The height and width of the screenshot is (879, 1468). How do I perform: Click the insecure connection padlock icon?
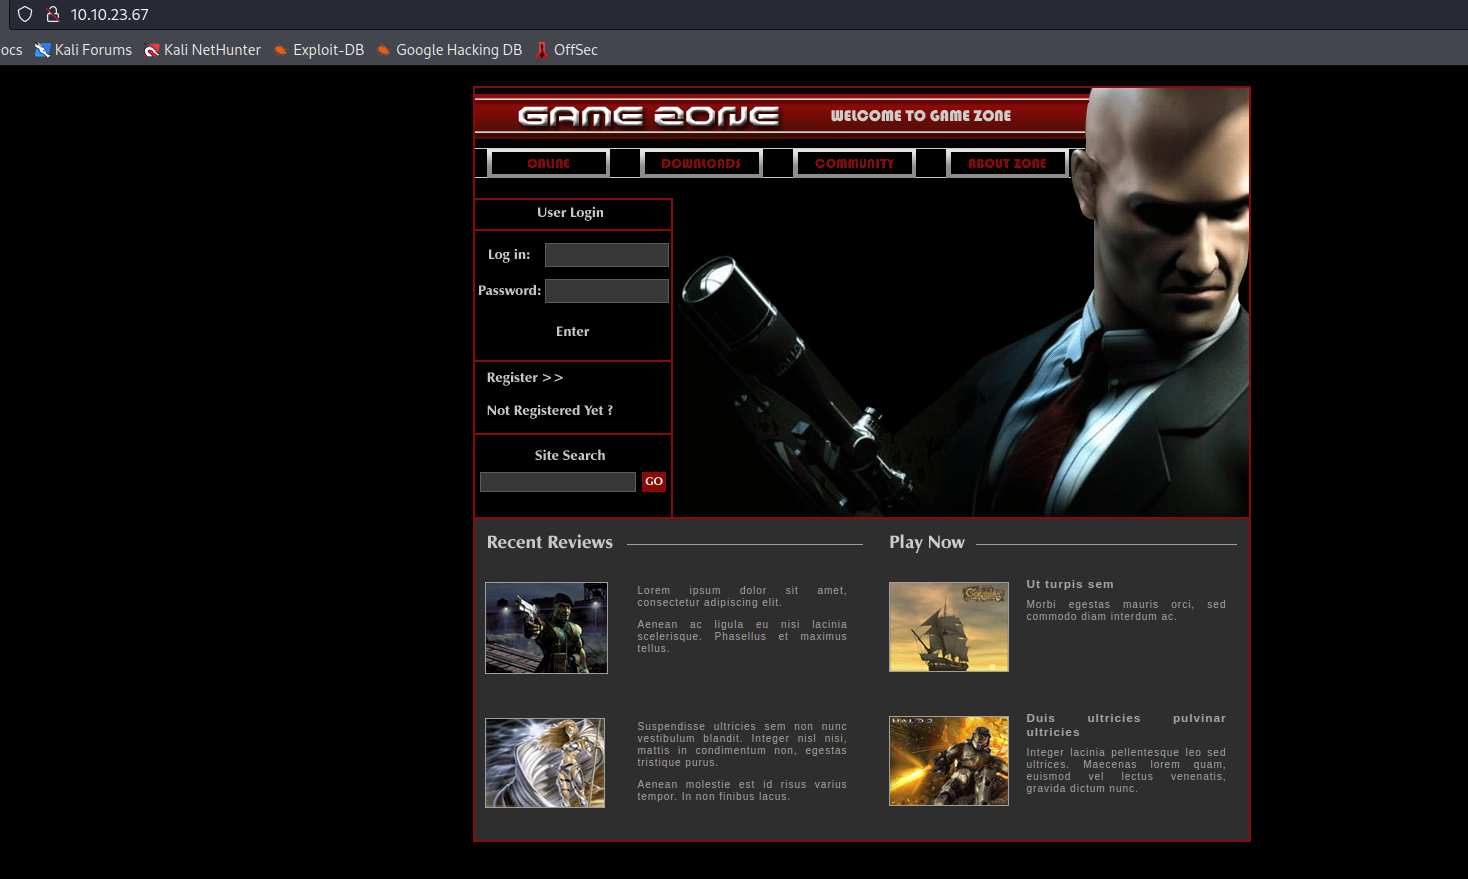(x=53, y=15)
